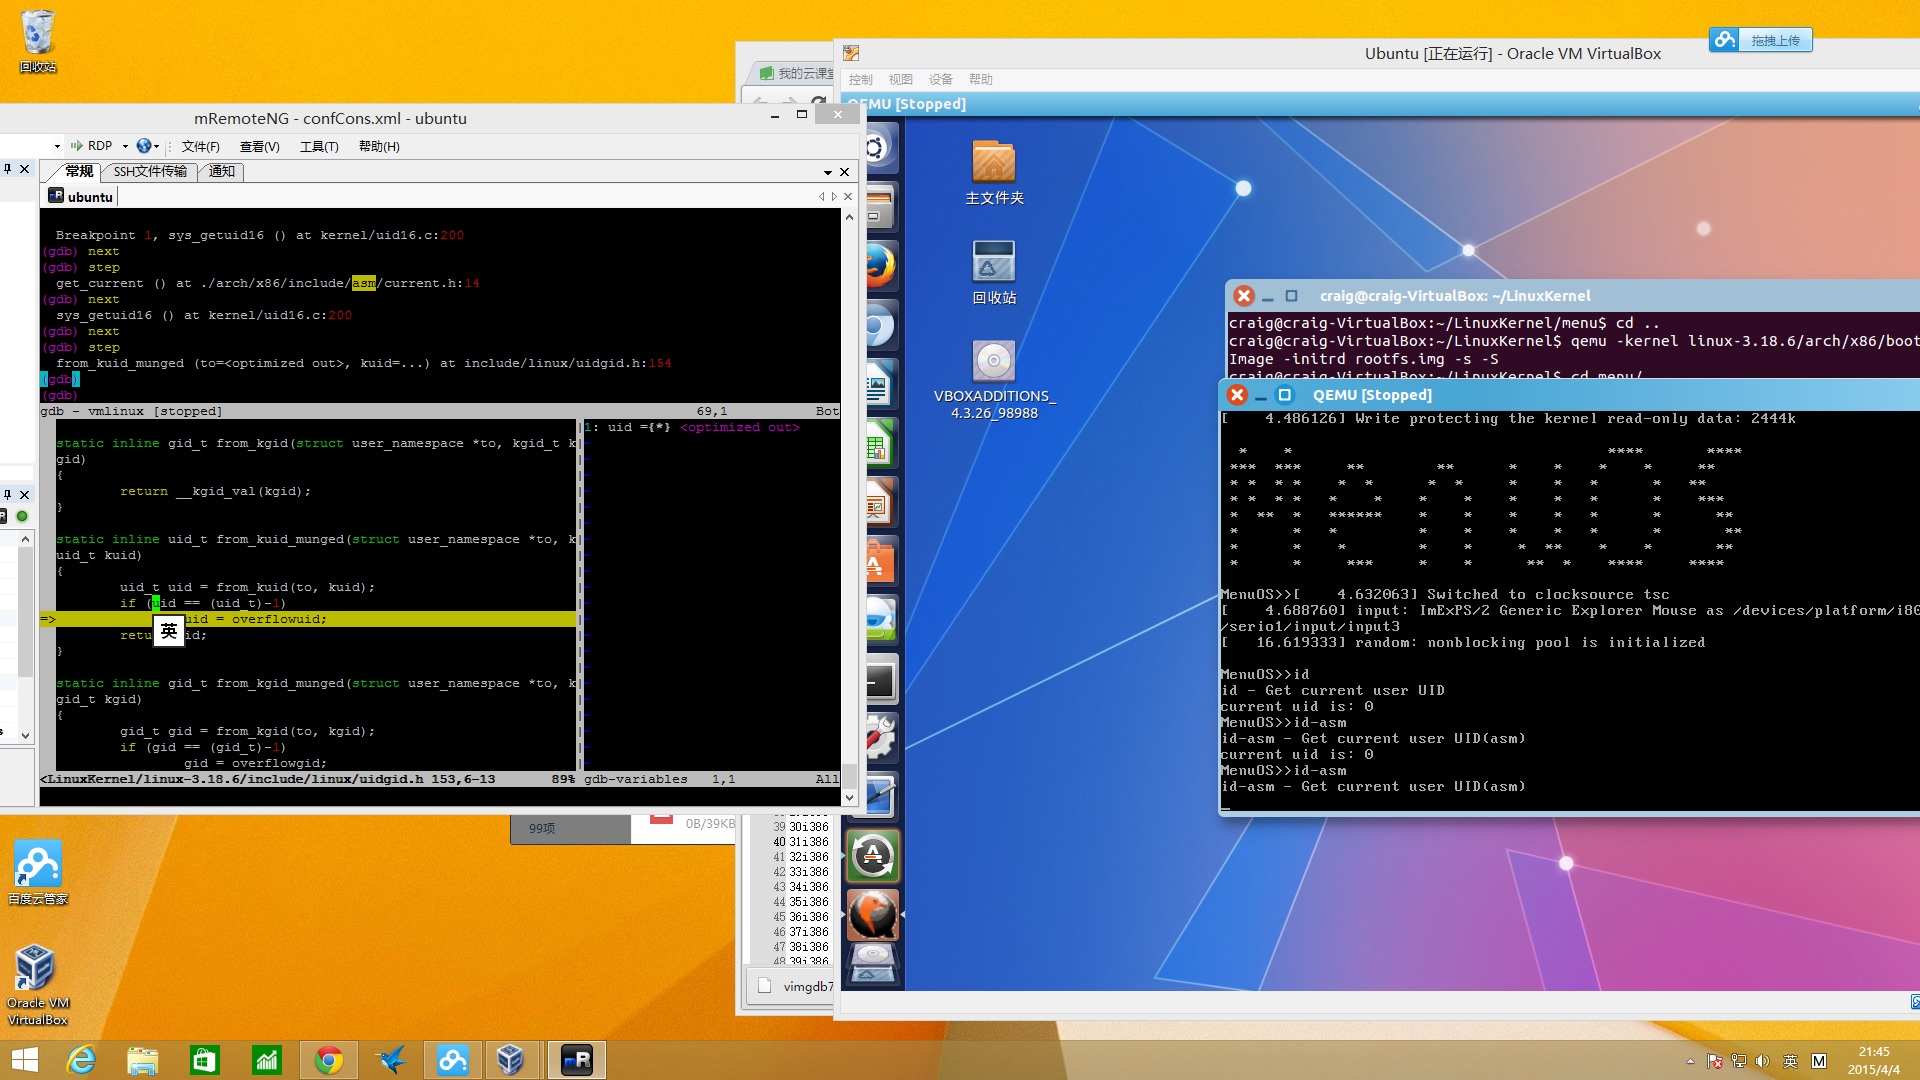Click the Baidu cloud icon on taskbar
The image size is (1920, 1080).
(x=453, y=1060)
